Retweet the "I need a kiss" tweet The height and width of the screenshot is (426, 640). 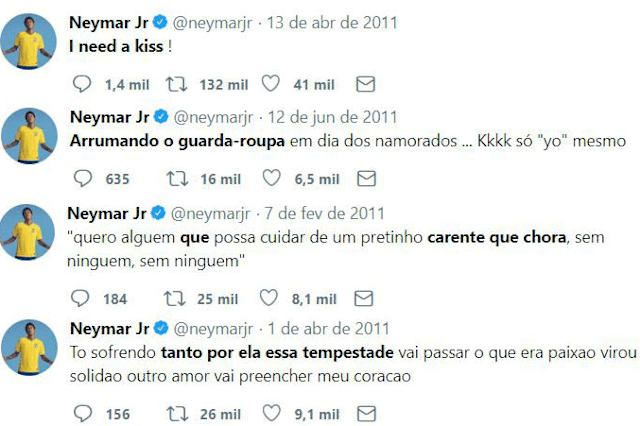tap(176, 84)
